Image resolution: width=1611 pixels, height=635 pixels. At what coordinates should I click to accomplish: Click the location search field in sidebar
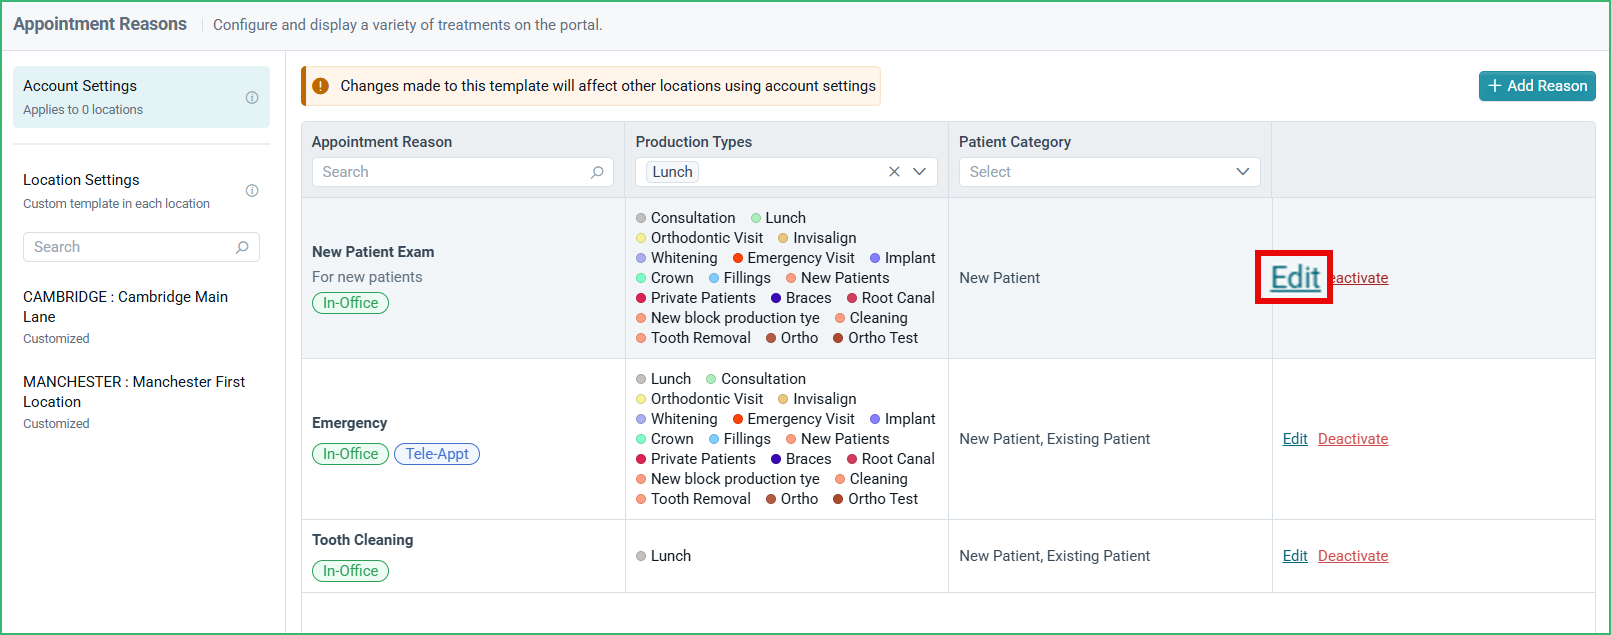point(141,247)
